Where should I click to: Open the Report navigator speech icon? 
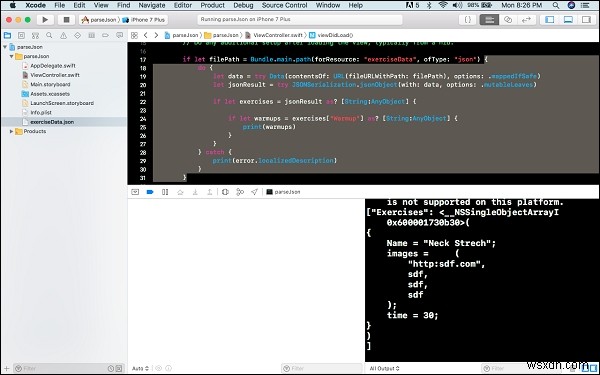pos(119,35)
